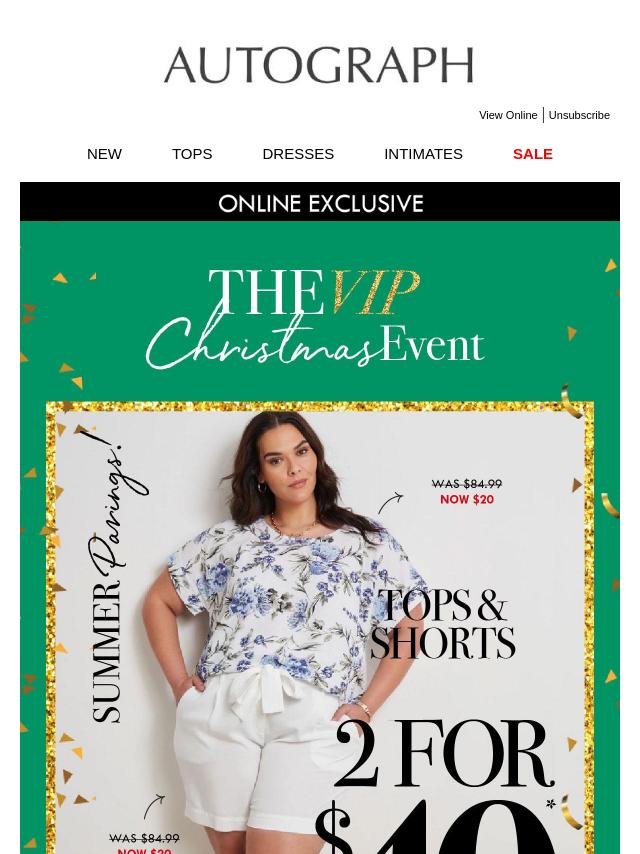Click the NOW $20 price near top
This screenshot has width=640, height=854.
pyautogui.click(x=467, y=499)
